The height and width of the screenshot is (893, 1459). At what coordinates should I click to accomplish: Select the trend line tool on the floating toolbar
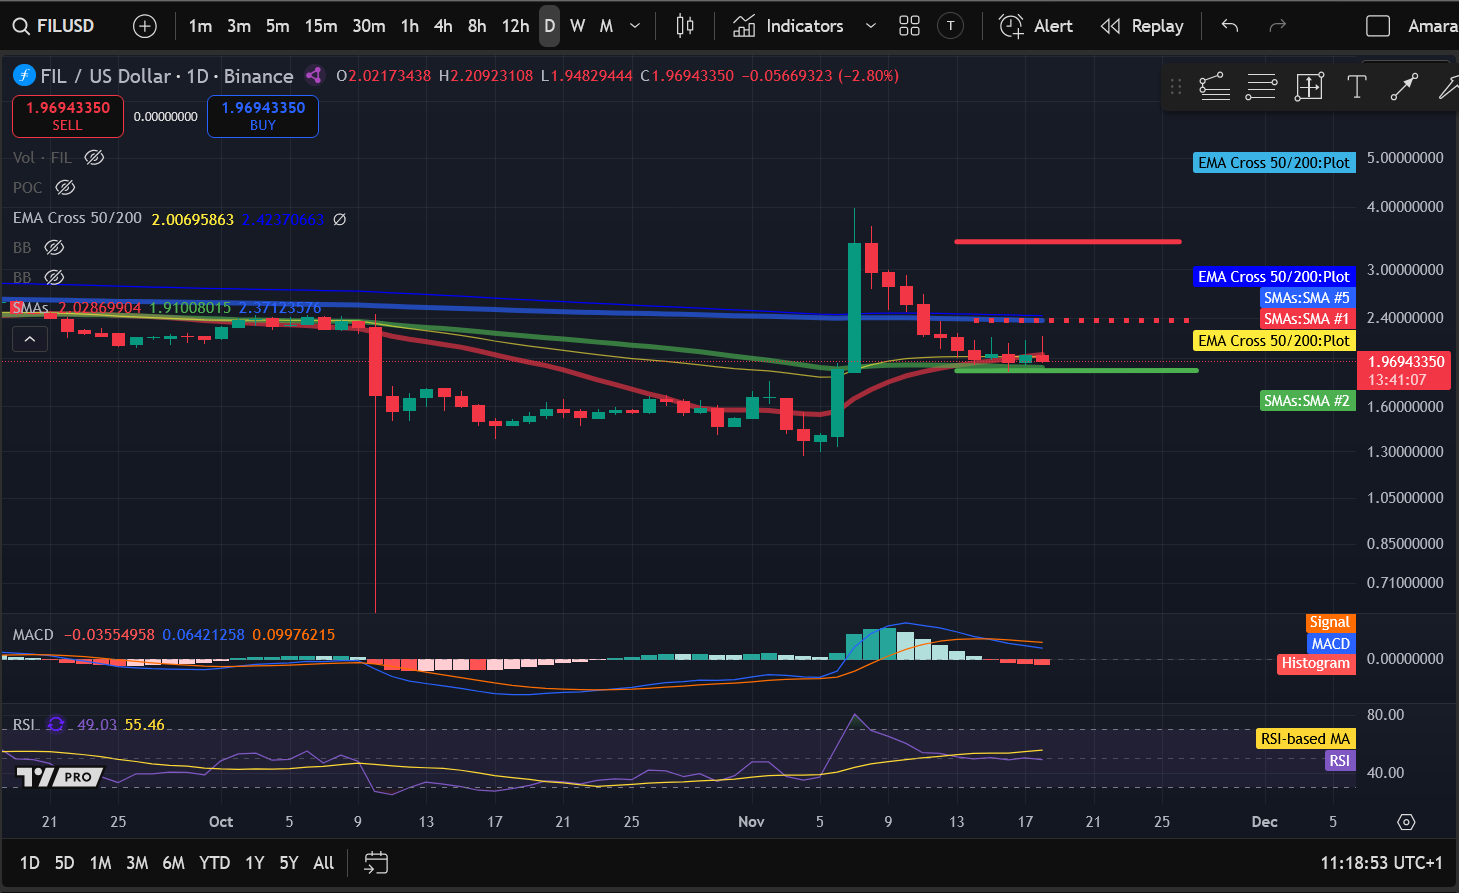(1214, 87)
